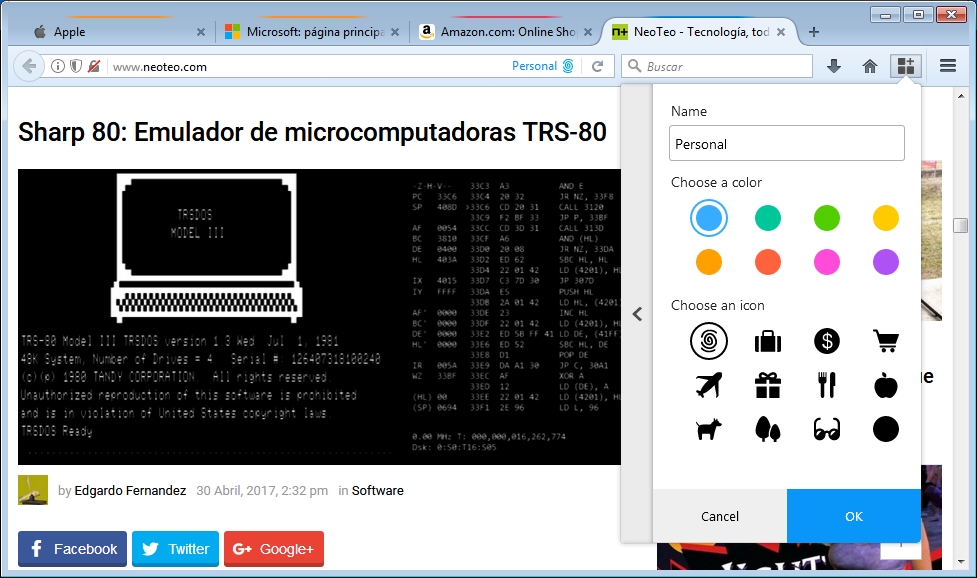Viewport: 977px width, 578px height.
Task: Select the NeoTeo tab
Action: click(698, 32)
